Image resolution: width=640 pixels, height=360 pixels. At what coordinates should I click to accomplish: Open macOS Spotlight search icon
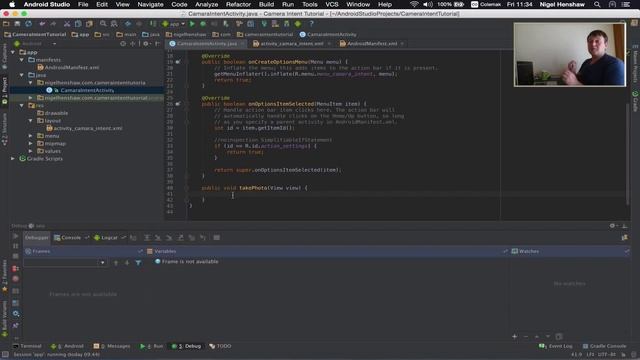point(597,4)
